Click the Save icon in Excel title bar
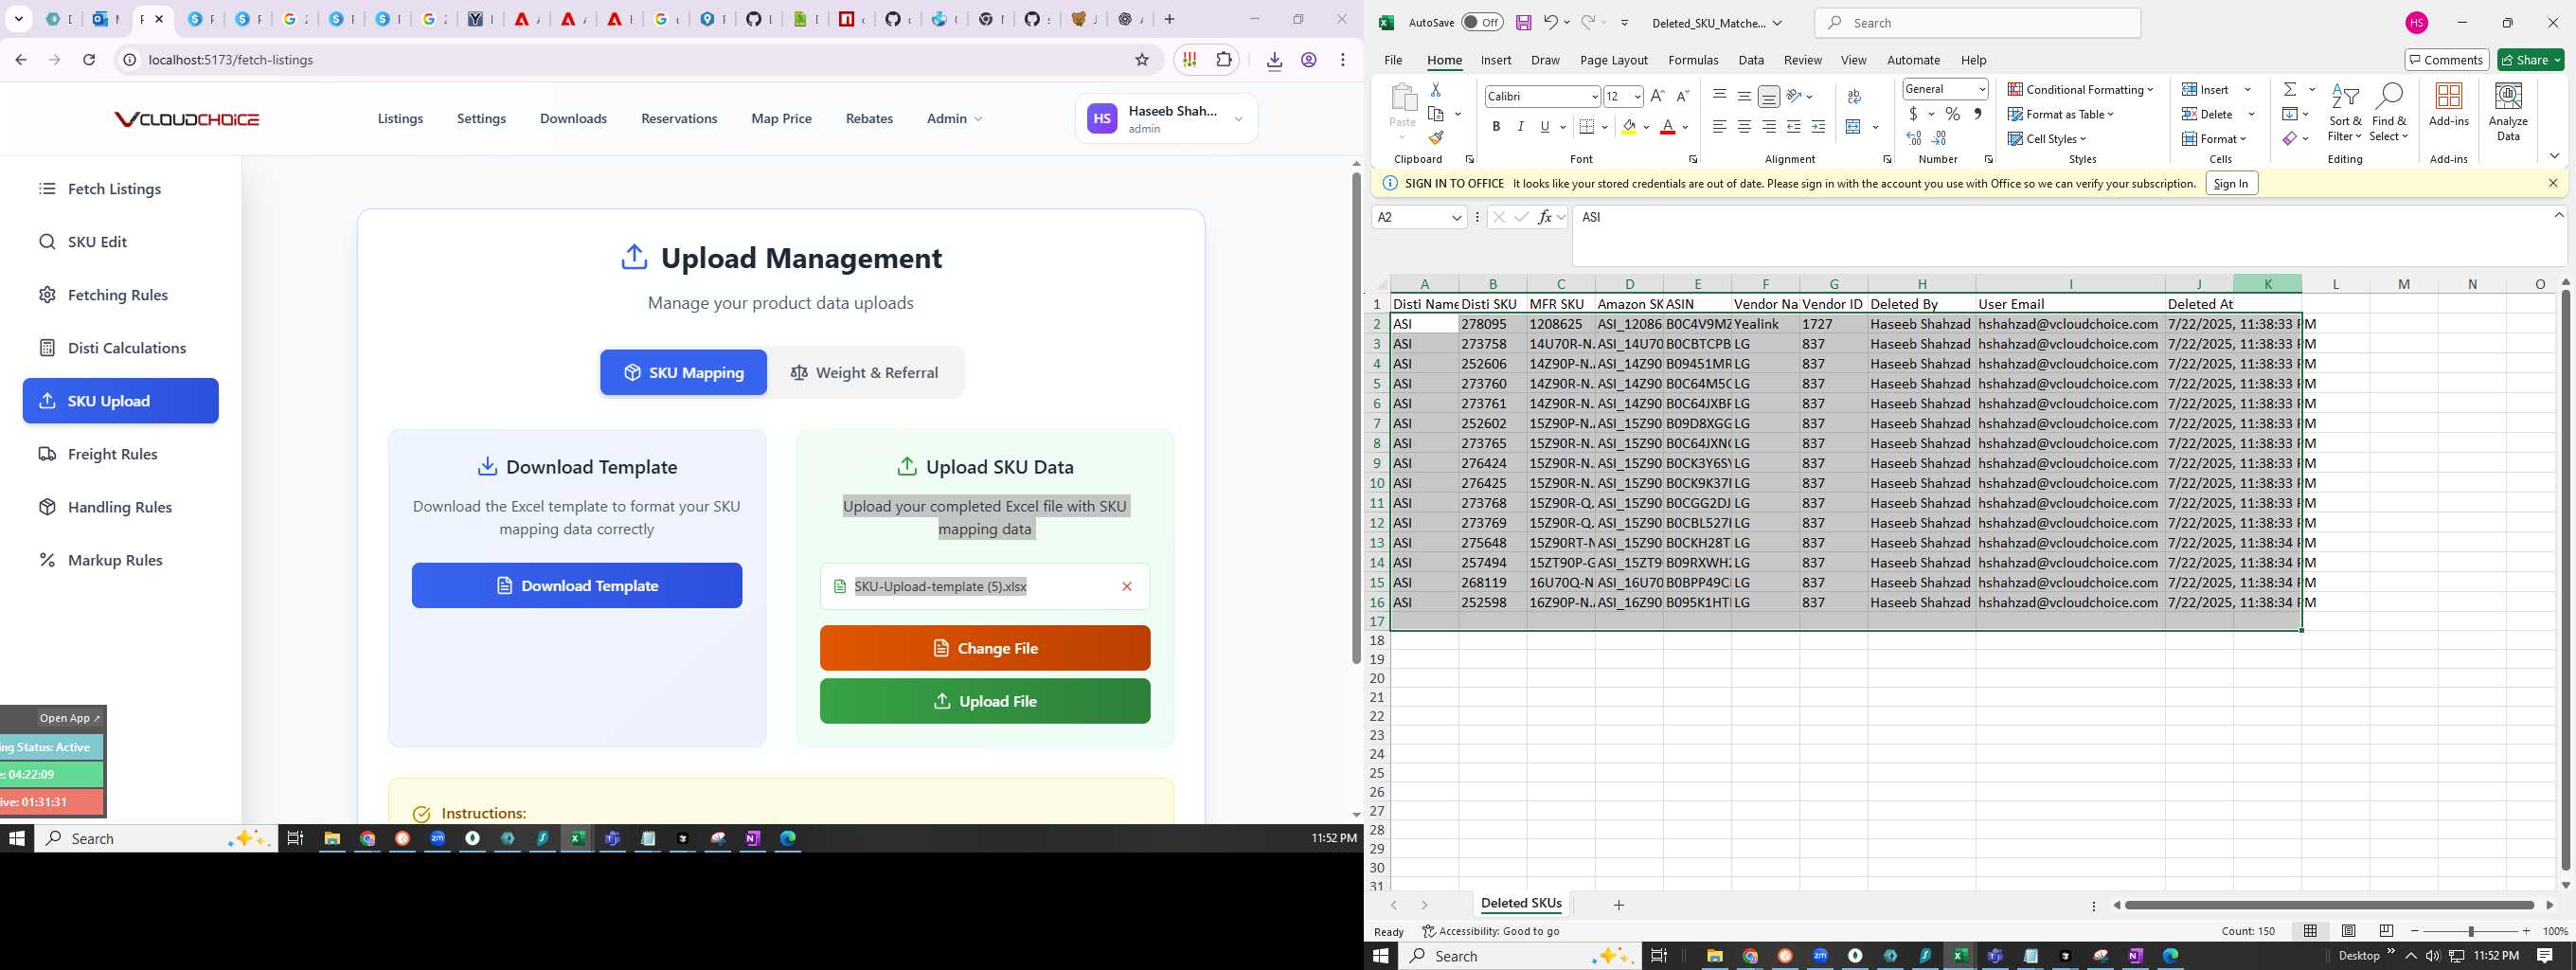 [1523, 23]
